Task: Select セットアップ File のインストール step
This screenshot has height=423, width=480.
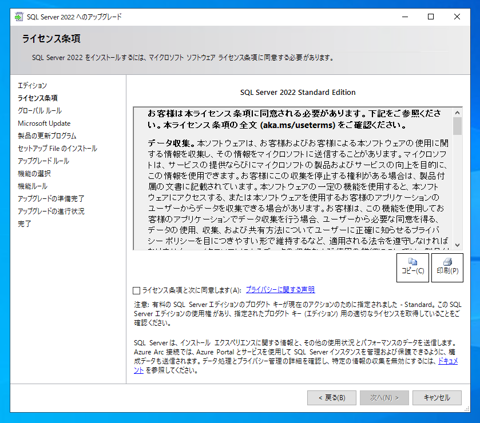Action: pos(57,148)
